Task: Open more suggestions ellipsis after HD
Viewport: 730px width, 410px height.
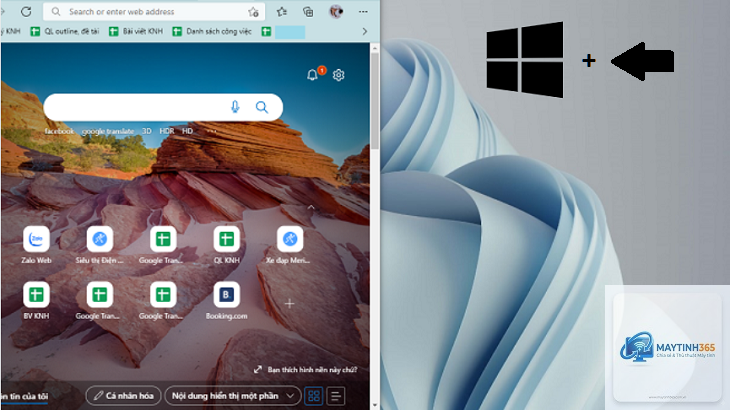Action: 212,131
